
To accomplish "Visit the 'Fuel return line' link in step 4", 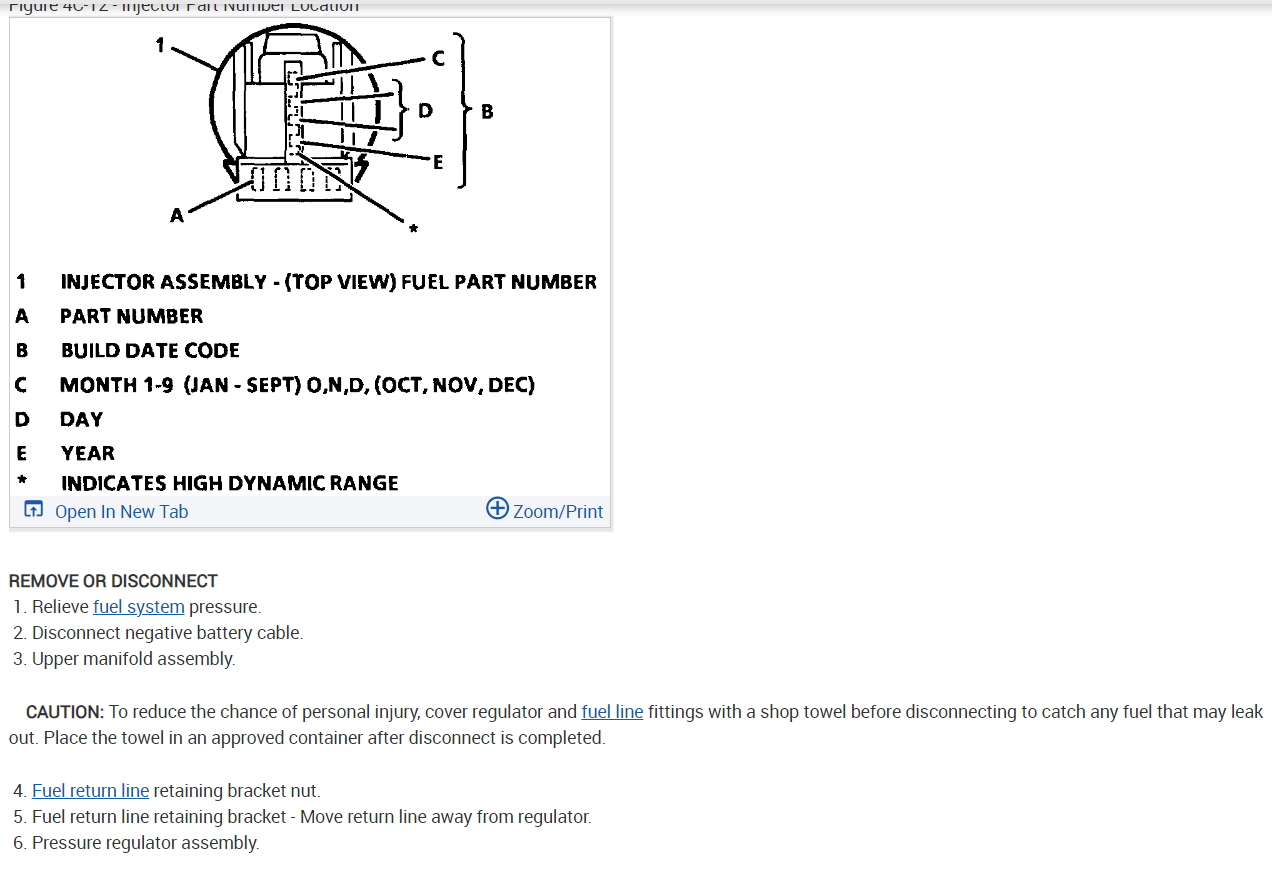I will click(x=90, y=790).
